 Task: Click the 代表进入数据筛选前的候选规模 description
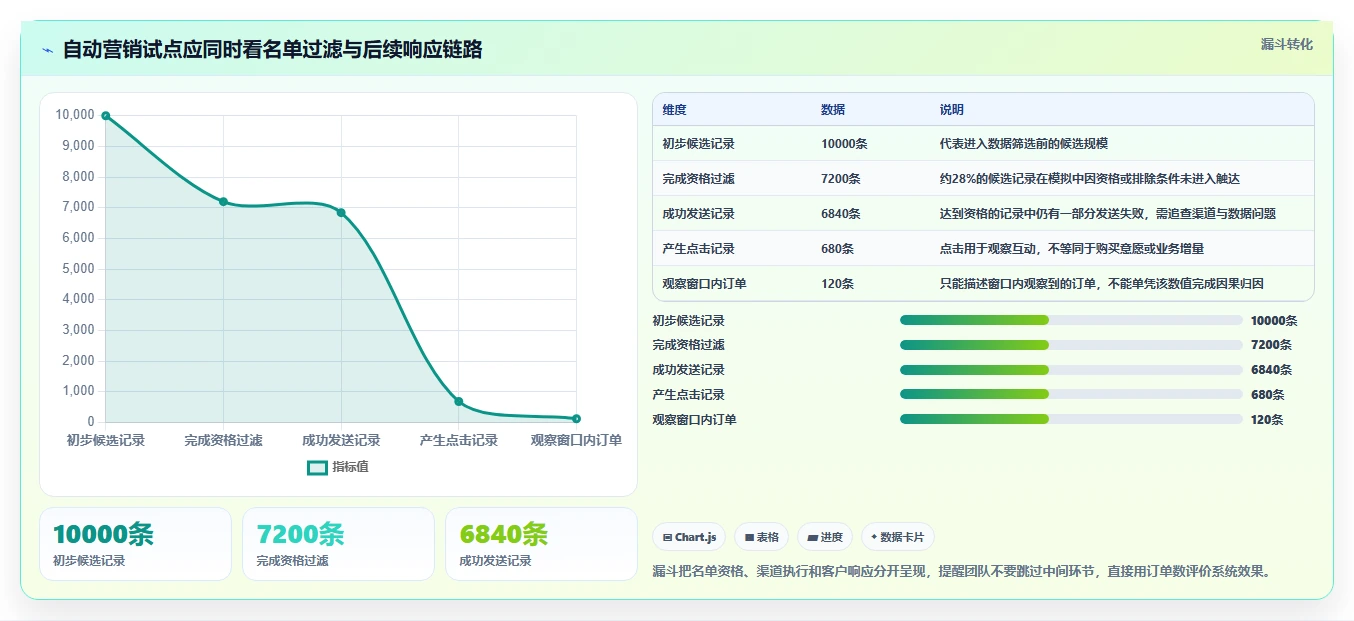click(1024, 144)
